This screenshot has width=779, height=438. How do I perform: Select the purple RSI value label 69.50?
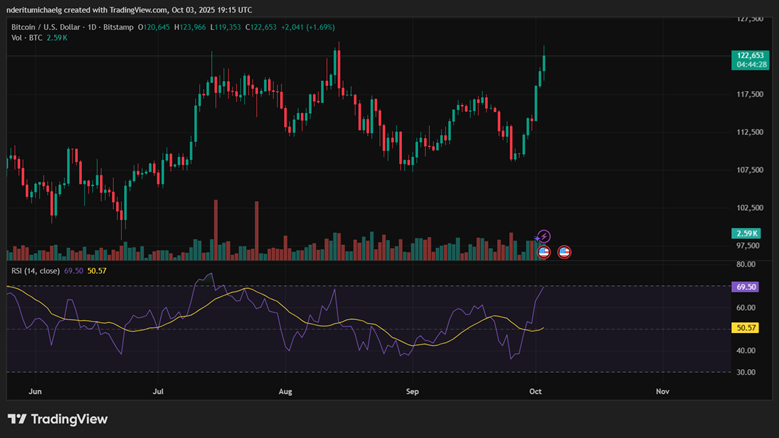click(x=745, y=287)
